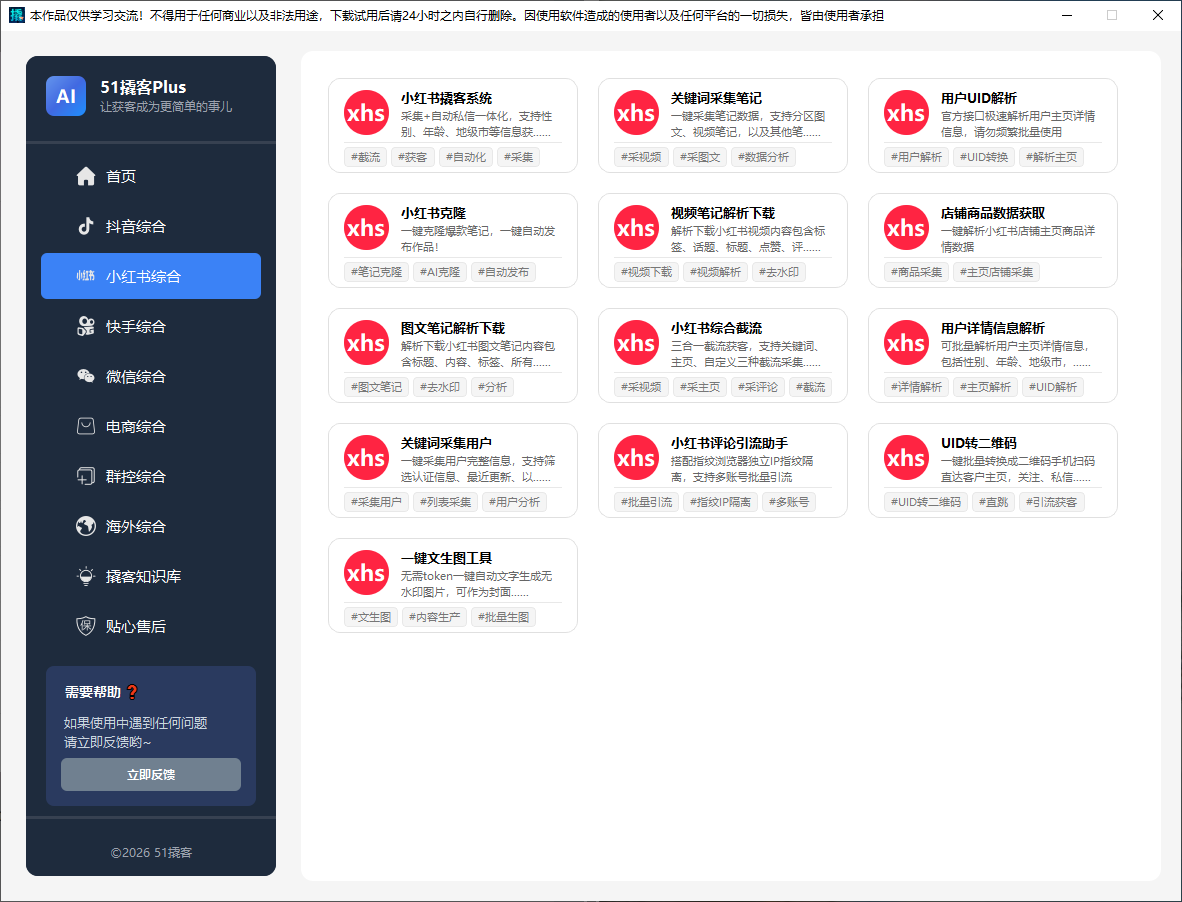Viewport: 1182px width, 902px height.
Task: Click the blue AI logo of 51撬客Plus
Action: coord(66,96)
